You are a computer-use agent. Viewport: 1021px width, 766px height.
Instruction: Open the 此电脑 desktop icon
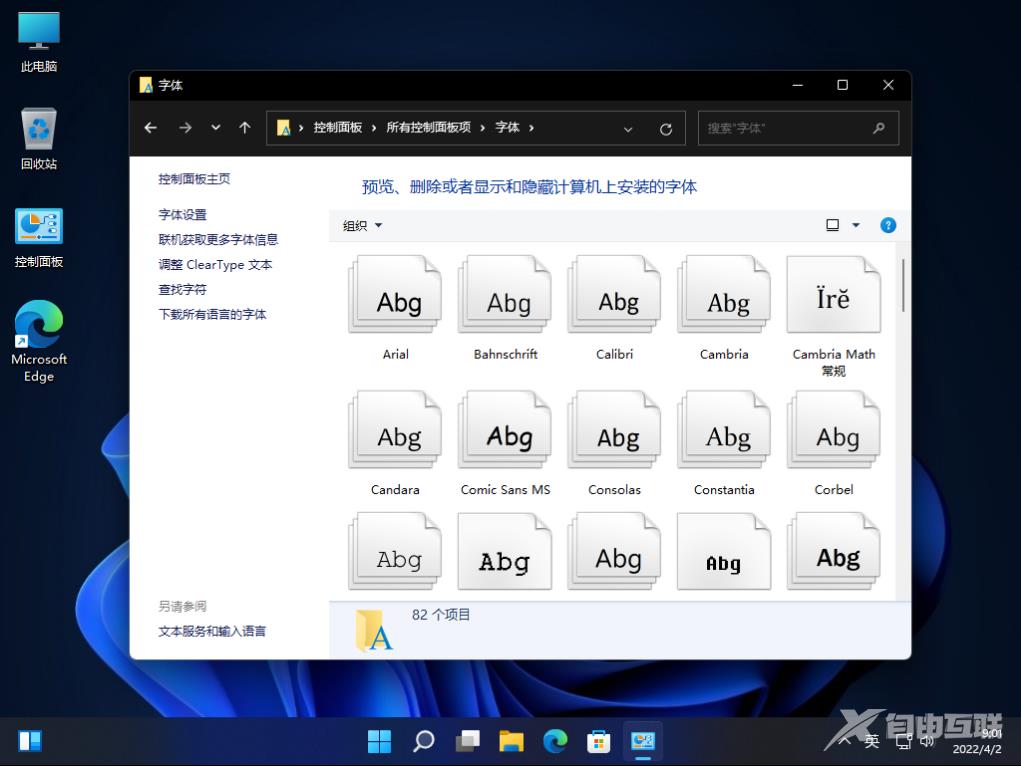37,37
